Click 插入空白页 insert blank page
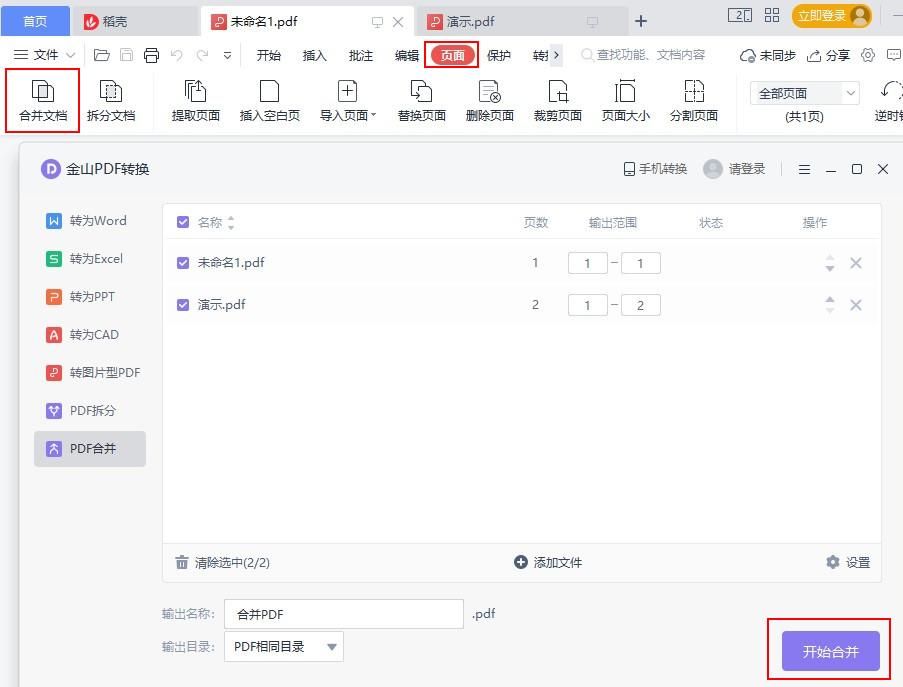The image size is (903, 687). [269, 101]
